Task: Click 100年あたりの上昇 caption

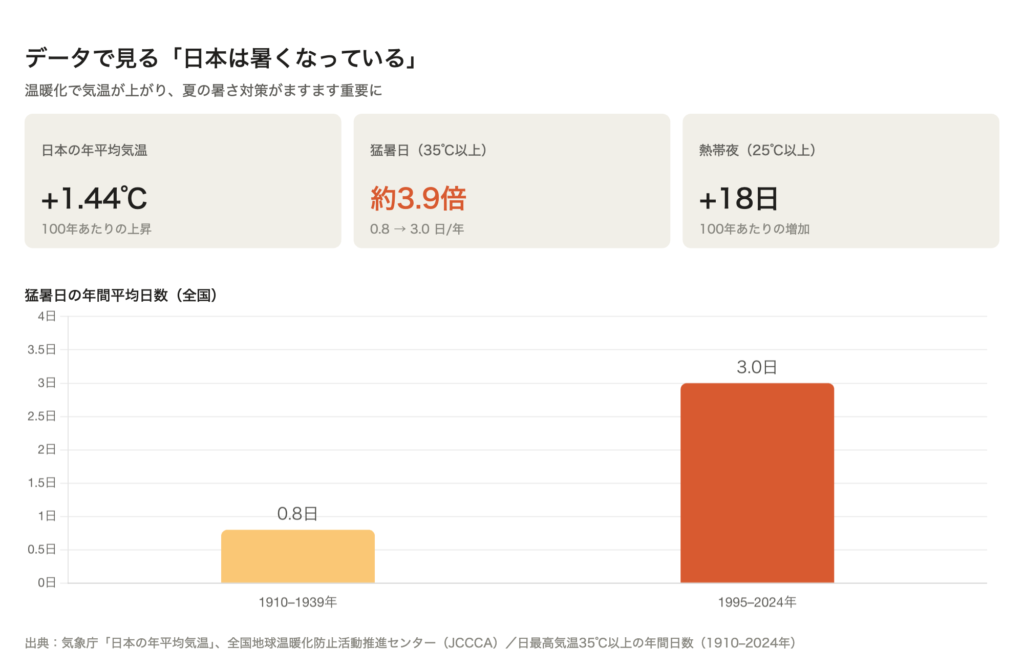Action: [97, 229]
